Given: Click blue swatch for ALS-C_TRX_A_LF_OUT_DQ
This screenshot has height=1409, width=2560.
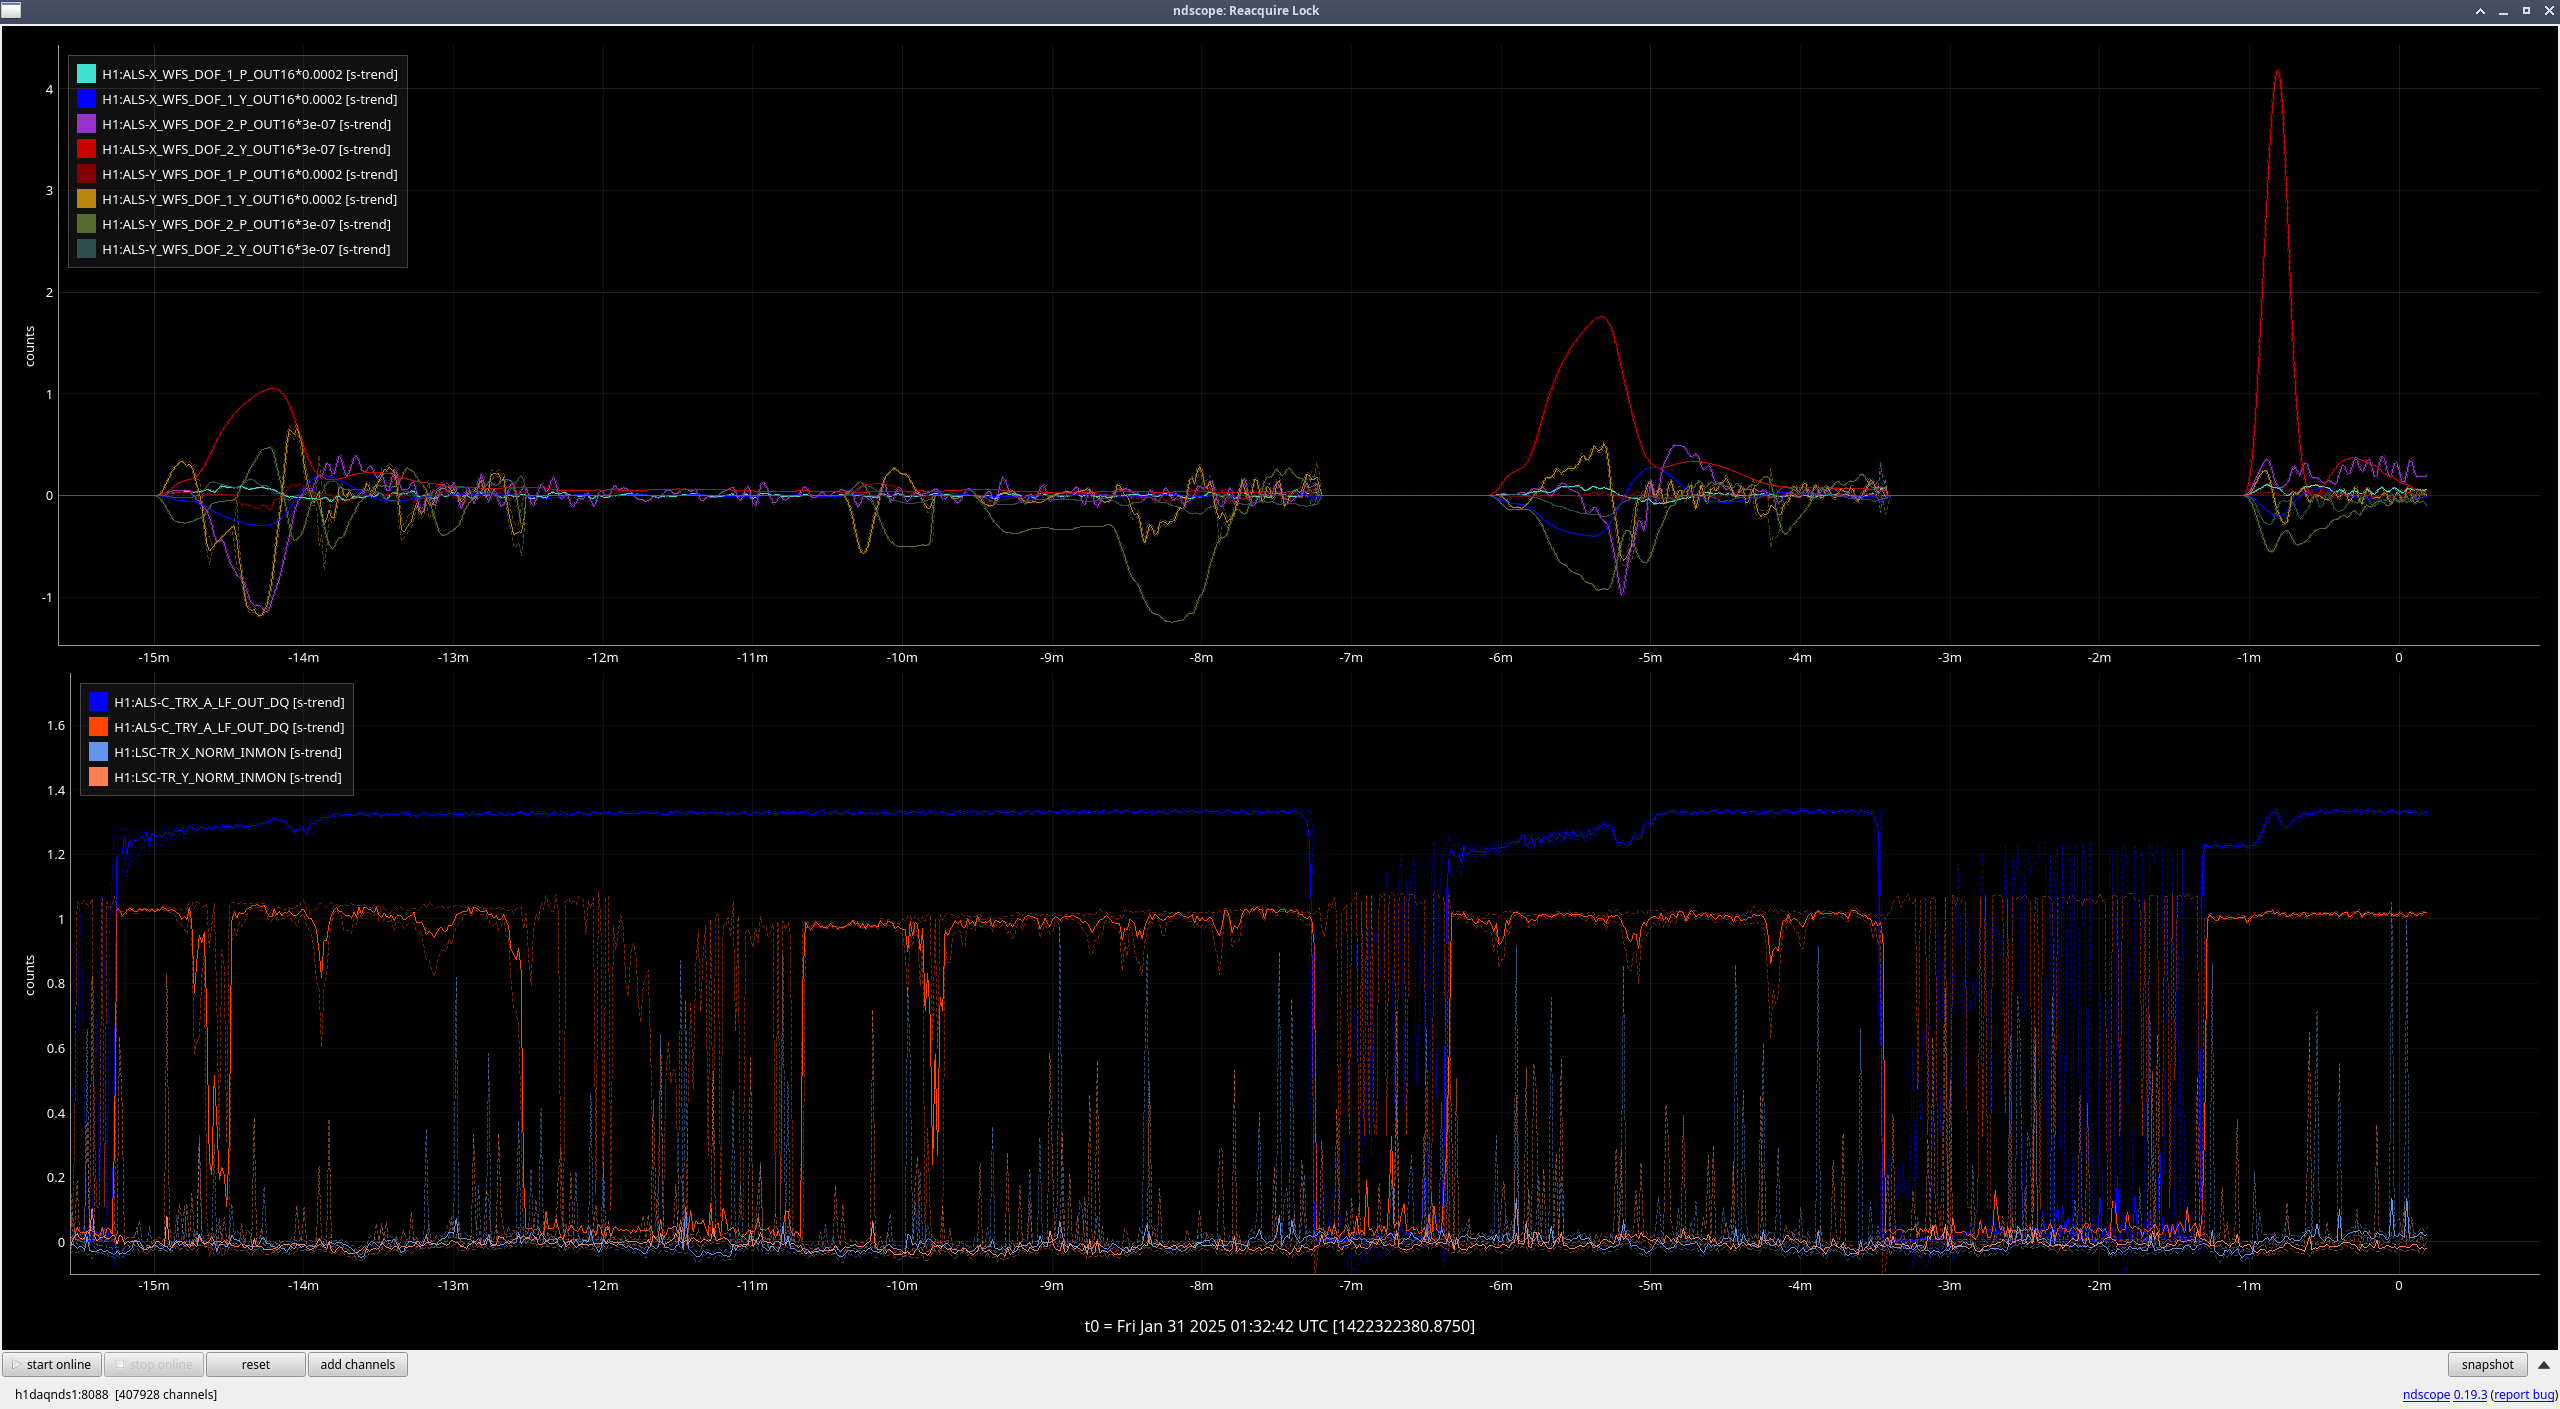Looking at the screenshot, I should coord(98,702).
